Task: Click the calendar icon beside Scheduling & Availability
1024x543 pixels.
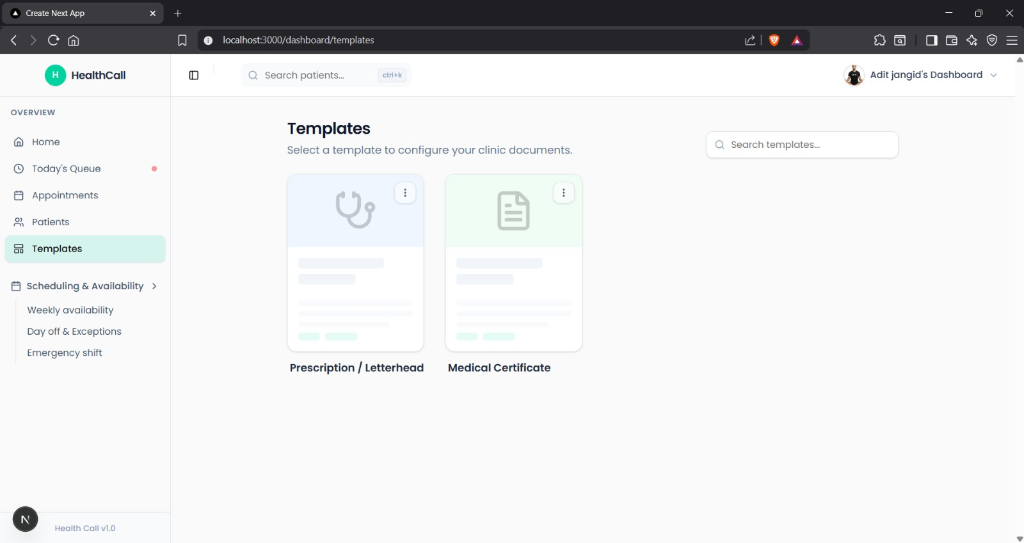Action: point(16,286)
